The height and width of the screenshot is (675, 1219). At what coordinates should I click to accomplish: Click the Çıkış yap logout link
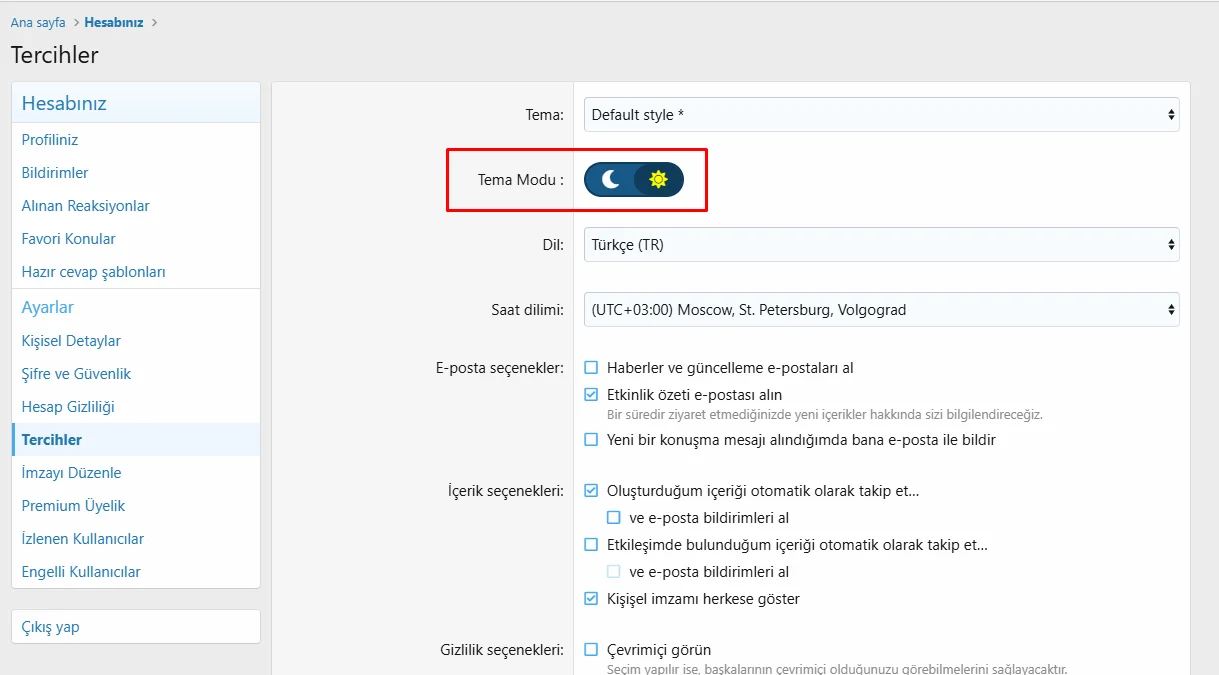tap(50, 627)
